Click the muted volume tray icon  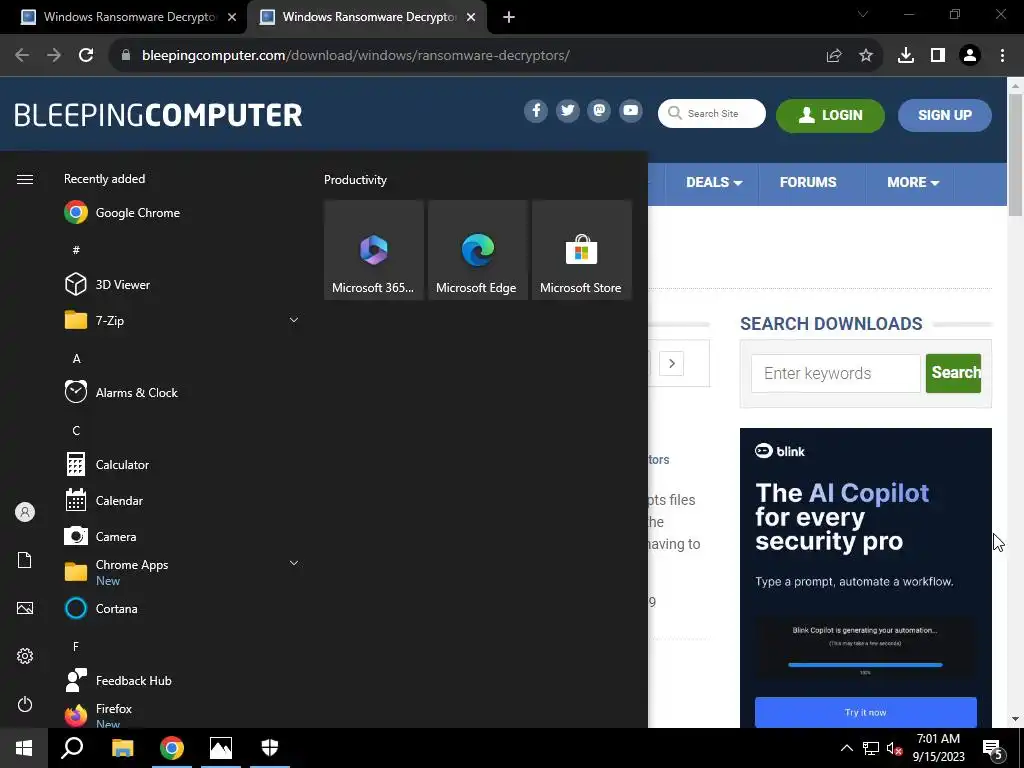tap(894, 748)
